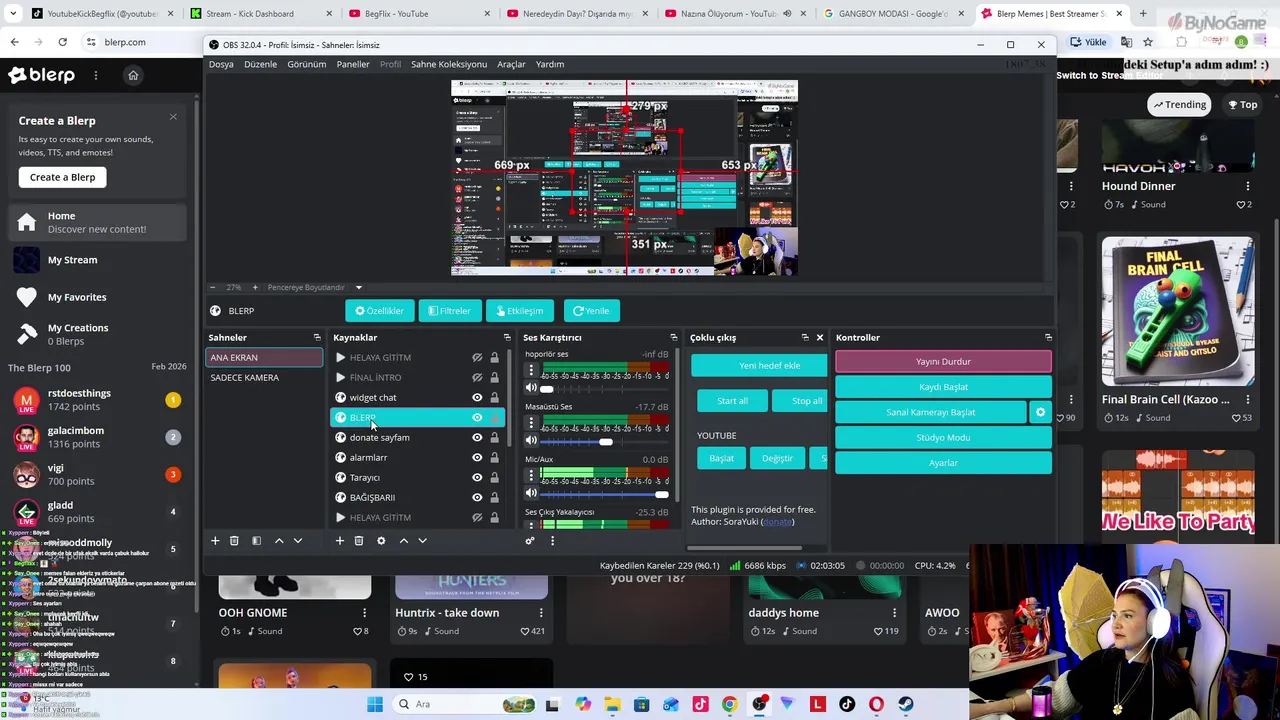Bookmark page with browser star icon

click(x=1148, y=42)
